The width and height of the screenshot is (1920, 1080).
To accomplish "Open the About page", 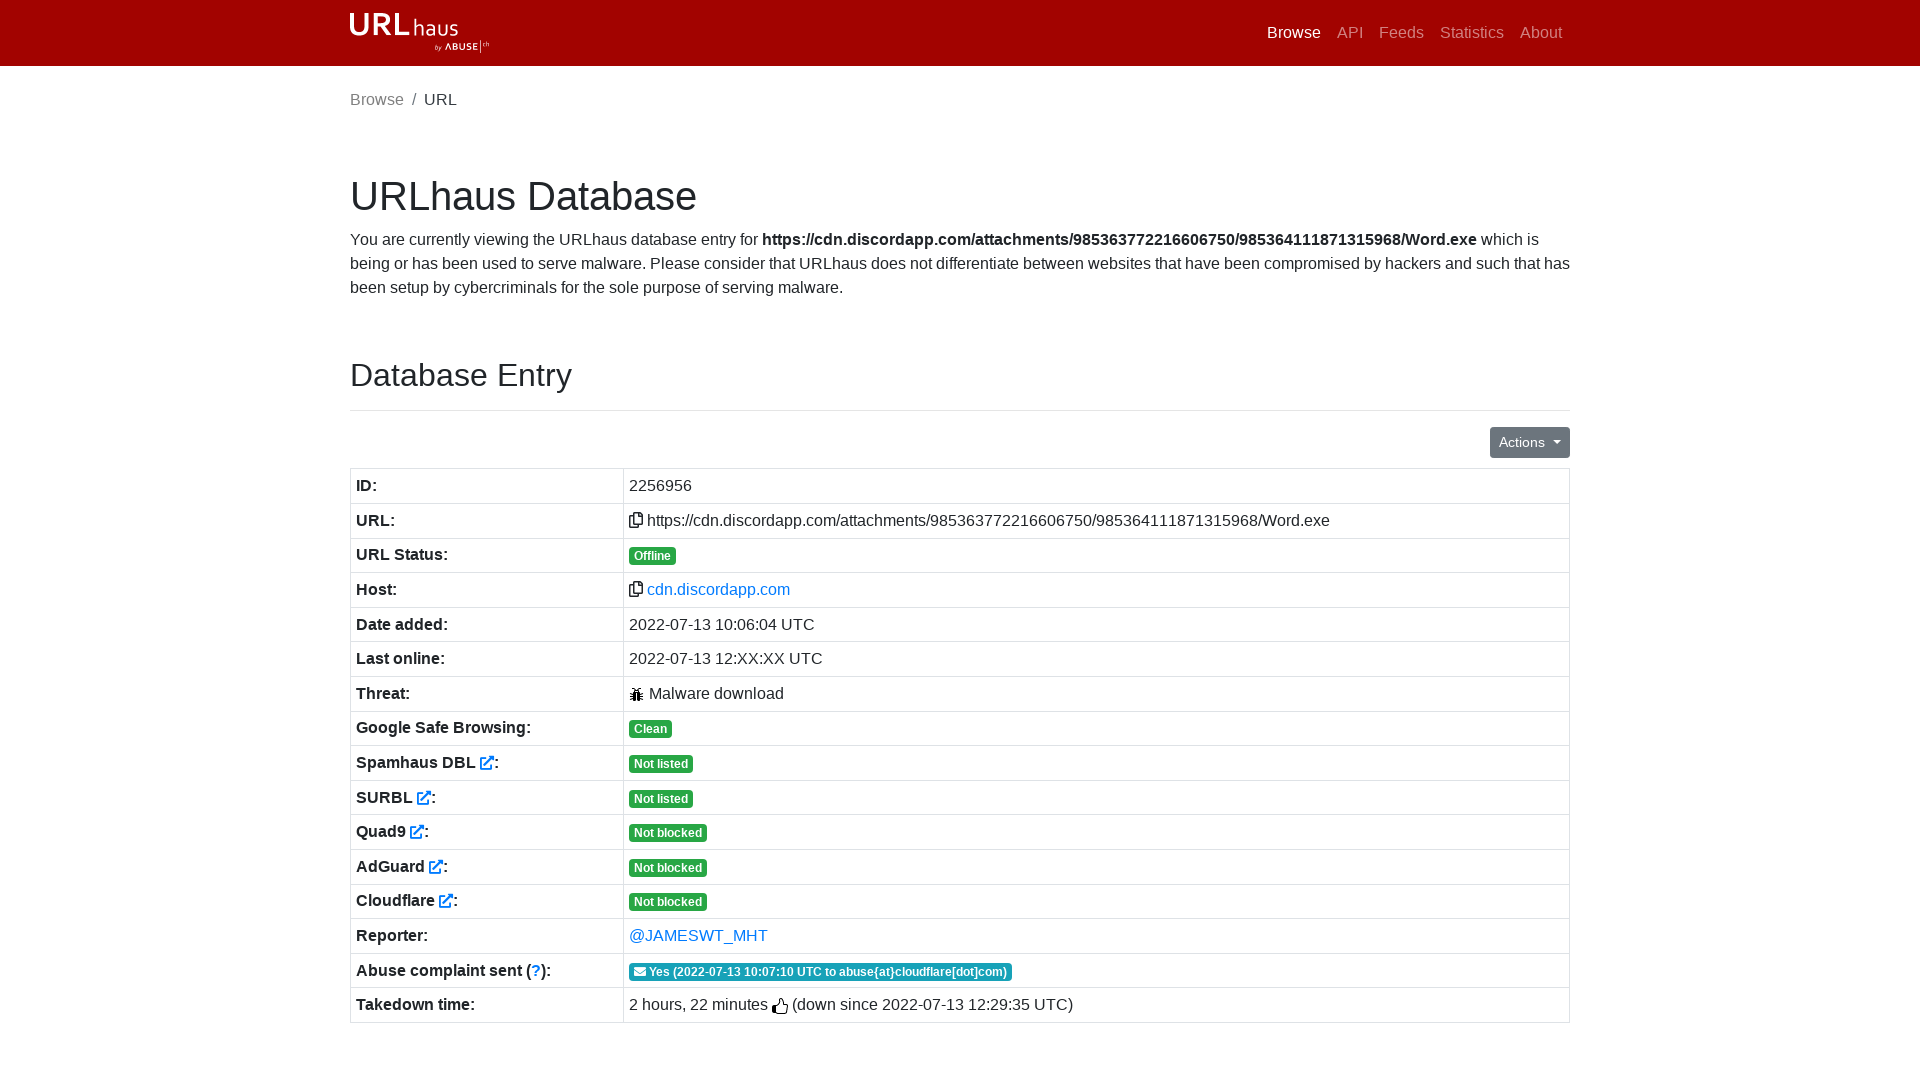I will (1540, 33).
